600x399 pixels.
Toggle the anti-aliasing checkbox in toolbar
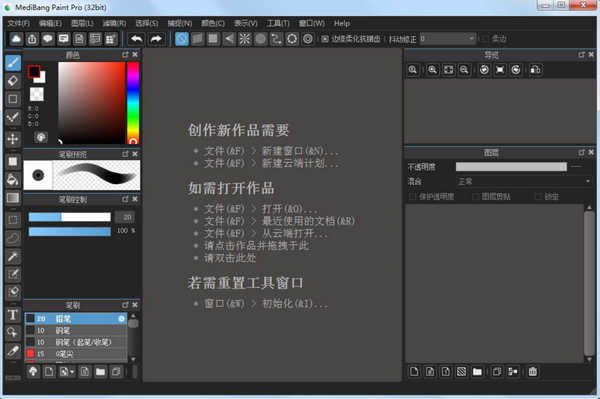coord(325,39)
